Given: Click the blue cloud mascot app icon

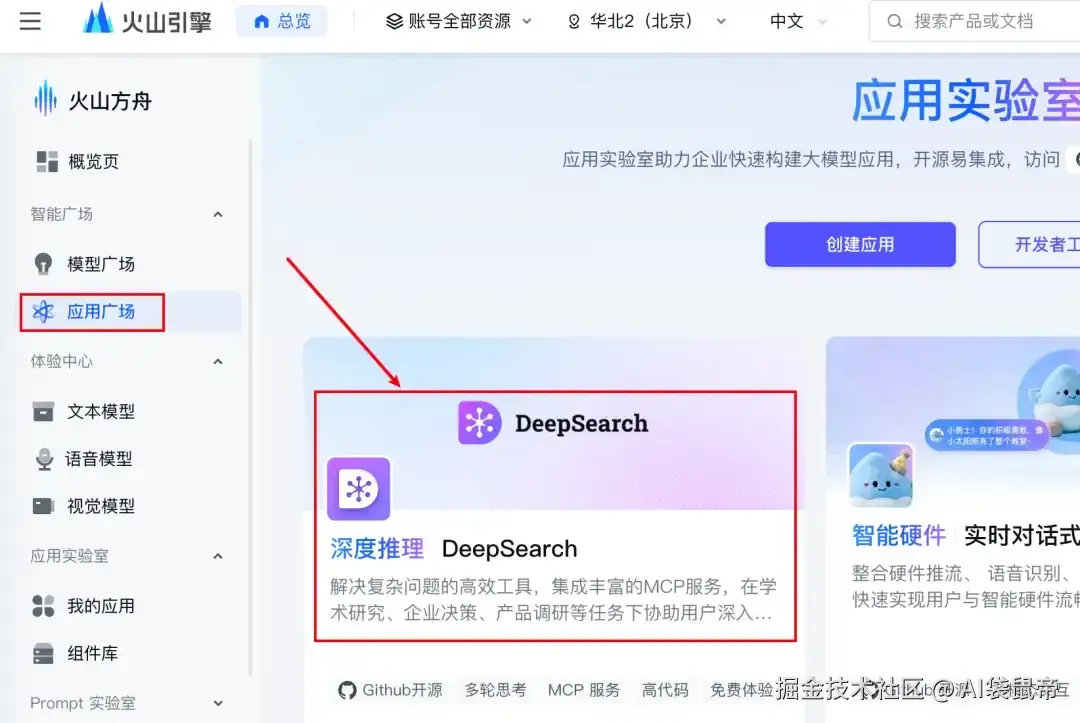Looking at the screenshot, I should 881,475.
